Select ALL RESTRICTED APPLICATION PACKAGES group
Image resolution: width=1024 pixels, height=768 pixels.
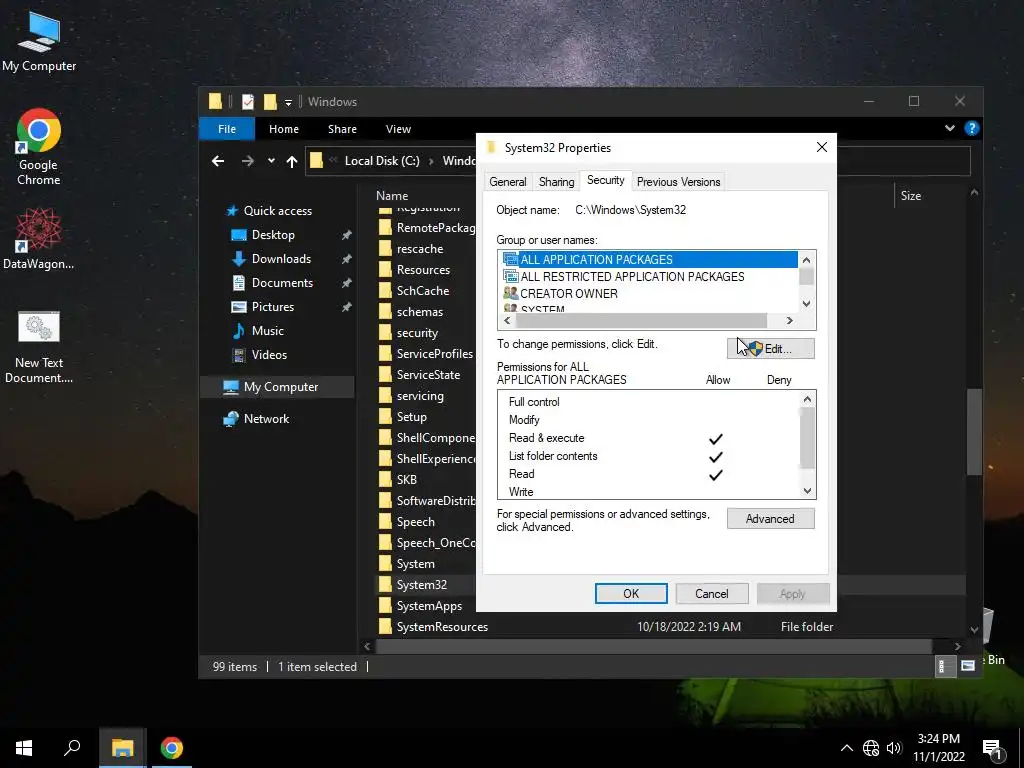pyautogui.click(x=632, y=276)
